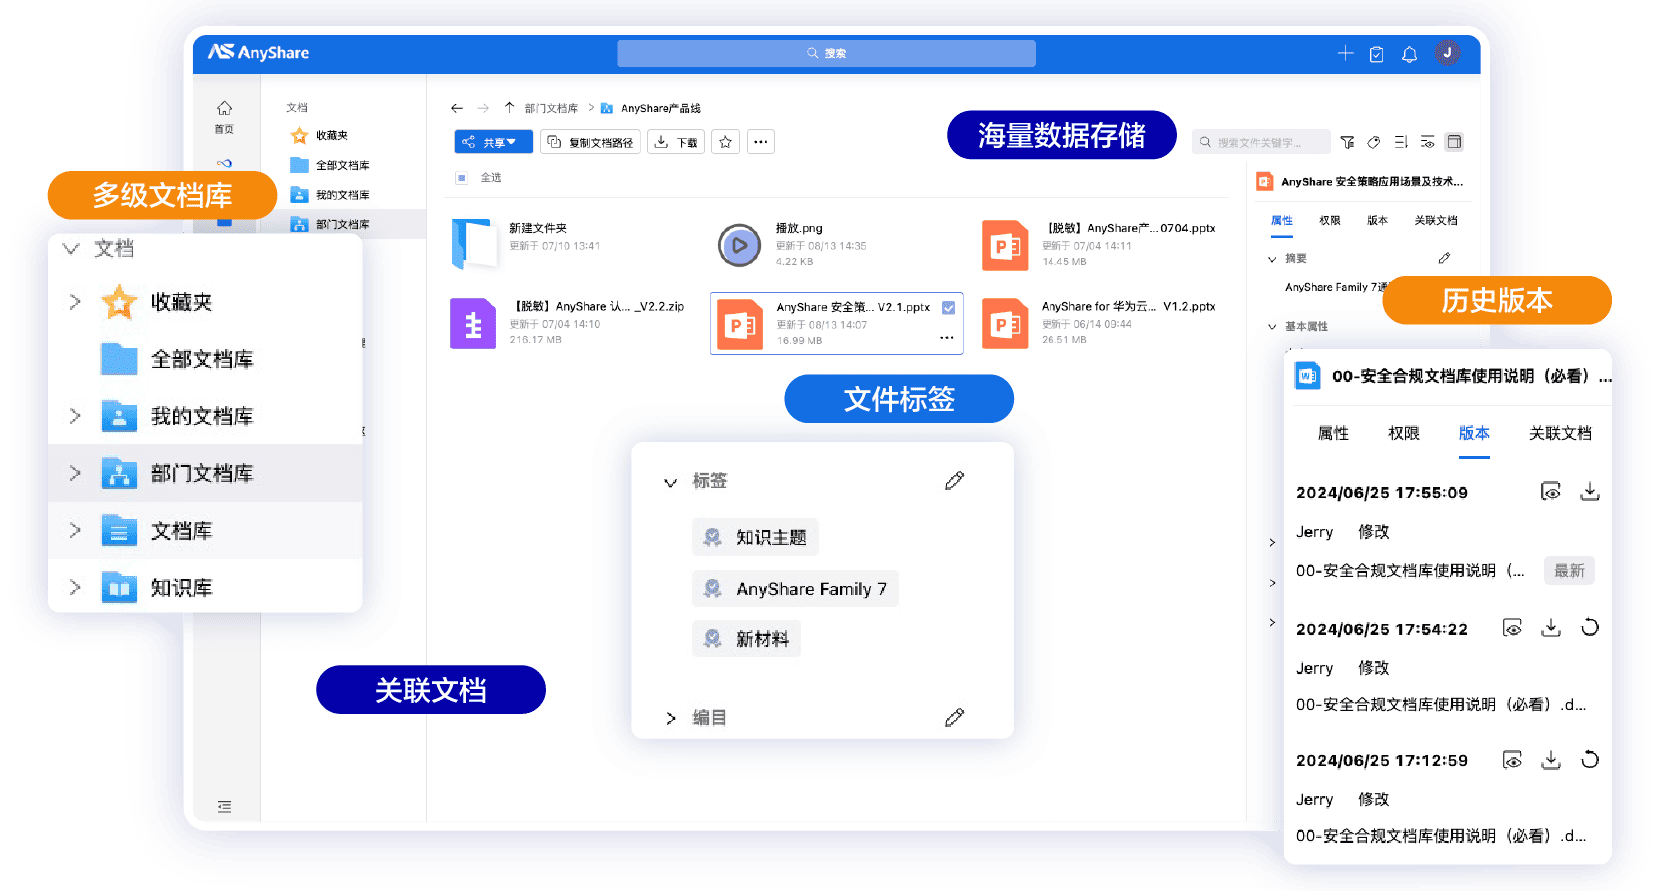
Task: Download version 2024/06/25 17:12:59
Action: pos(1551,760)
